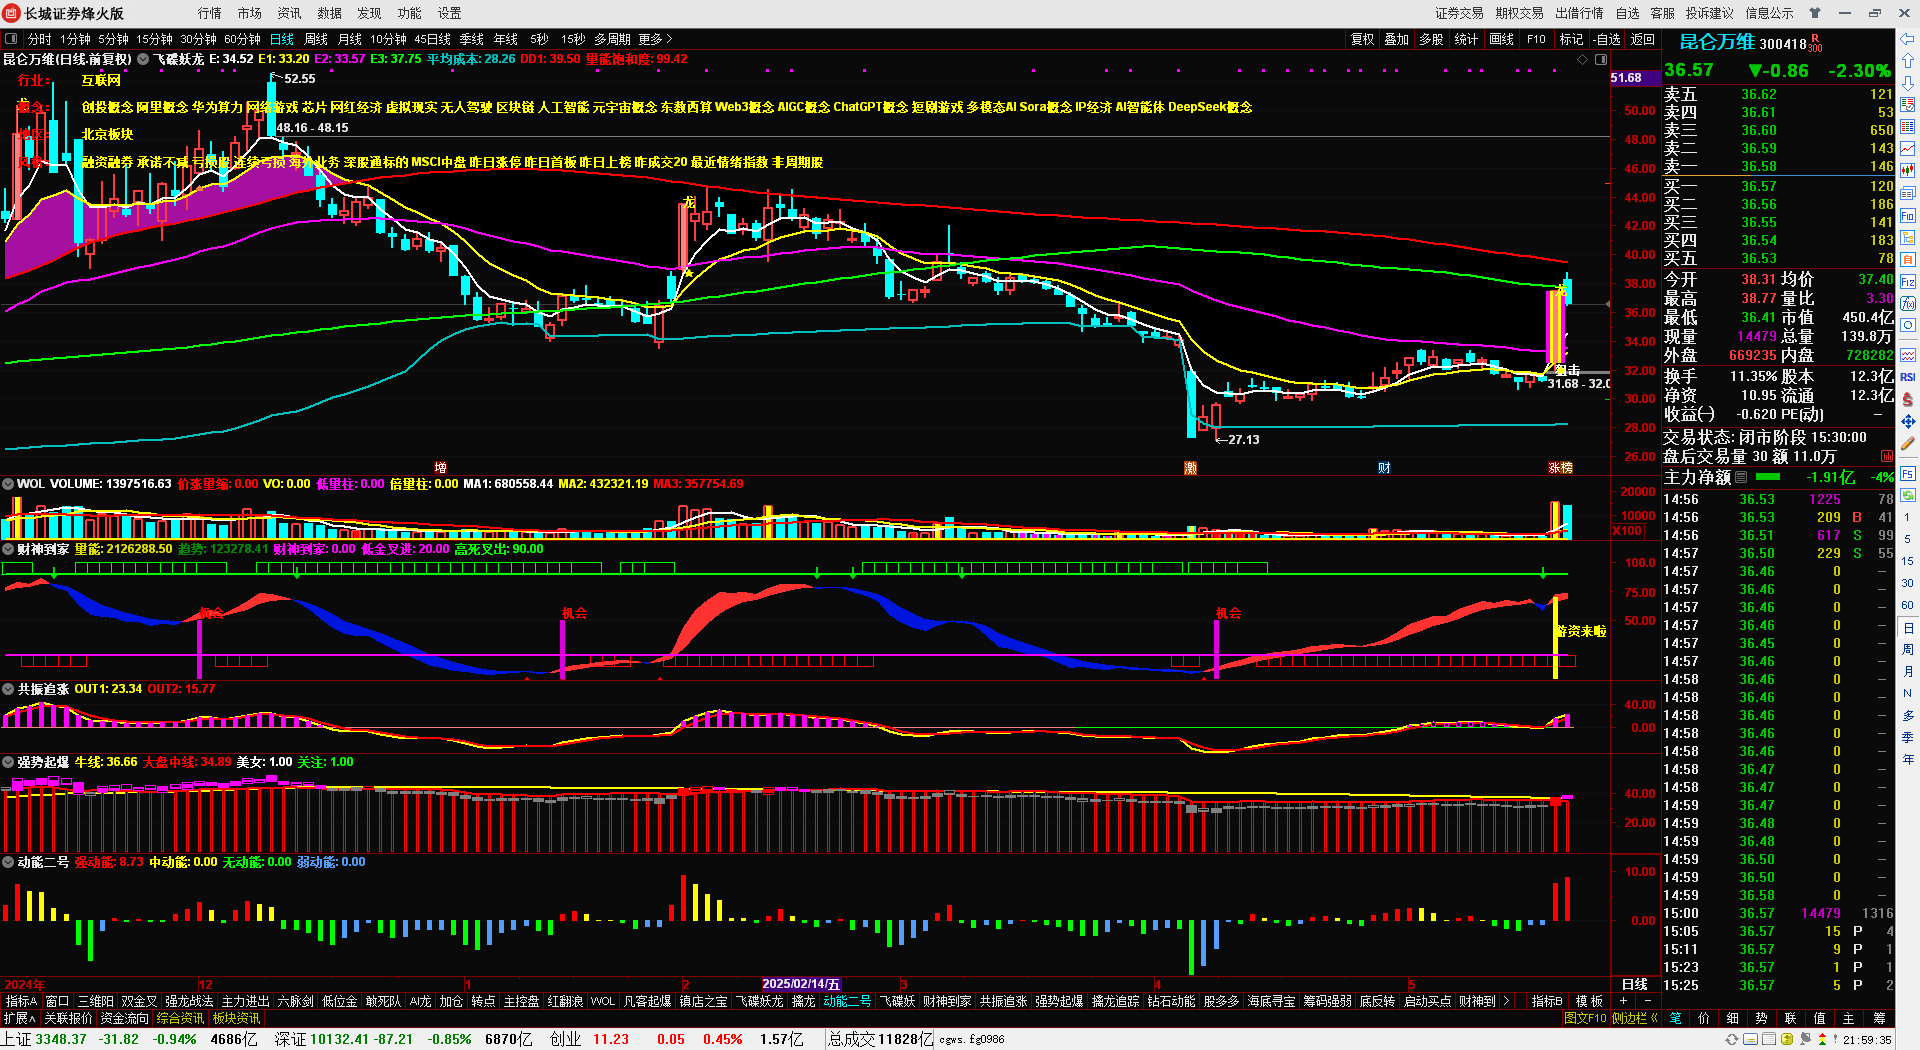
Task: Toggle the circle icon beside 动能二号 indicator
Action: [8, 862]
